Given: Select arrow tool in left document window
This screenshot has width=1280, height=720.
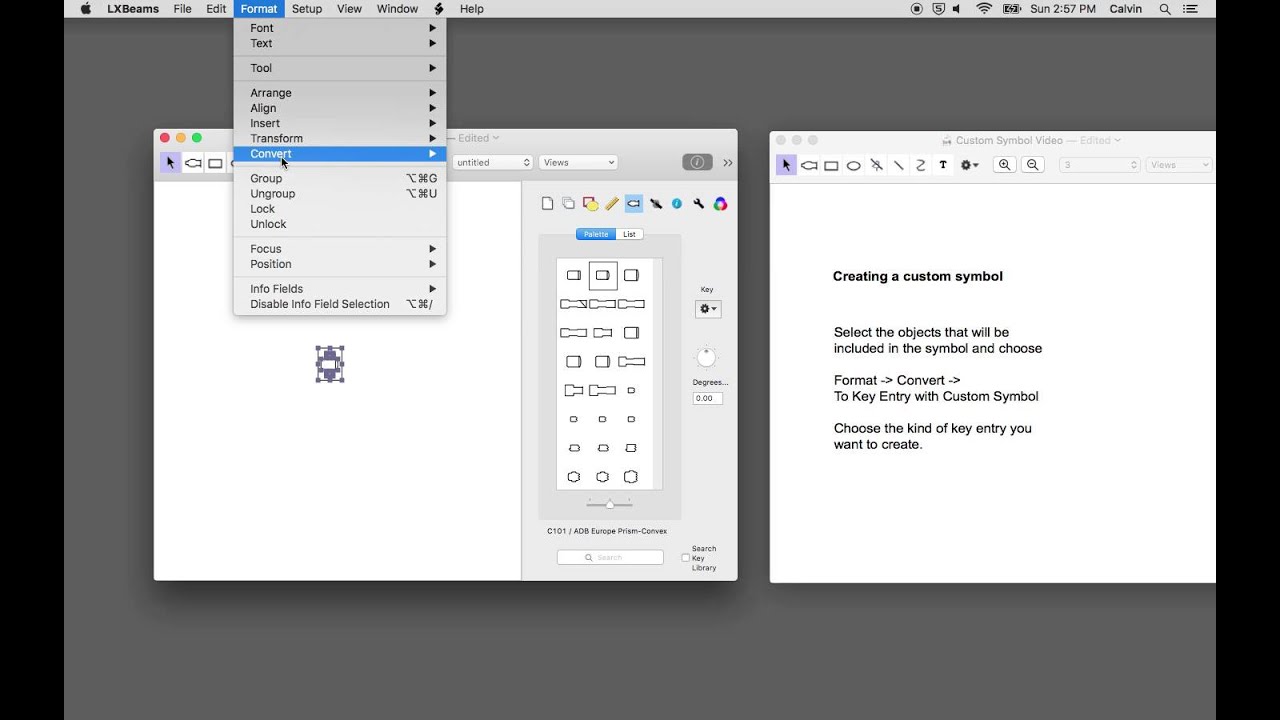Looking at the screenshot, I should [171, 163].
